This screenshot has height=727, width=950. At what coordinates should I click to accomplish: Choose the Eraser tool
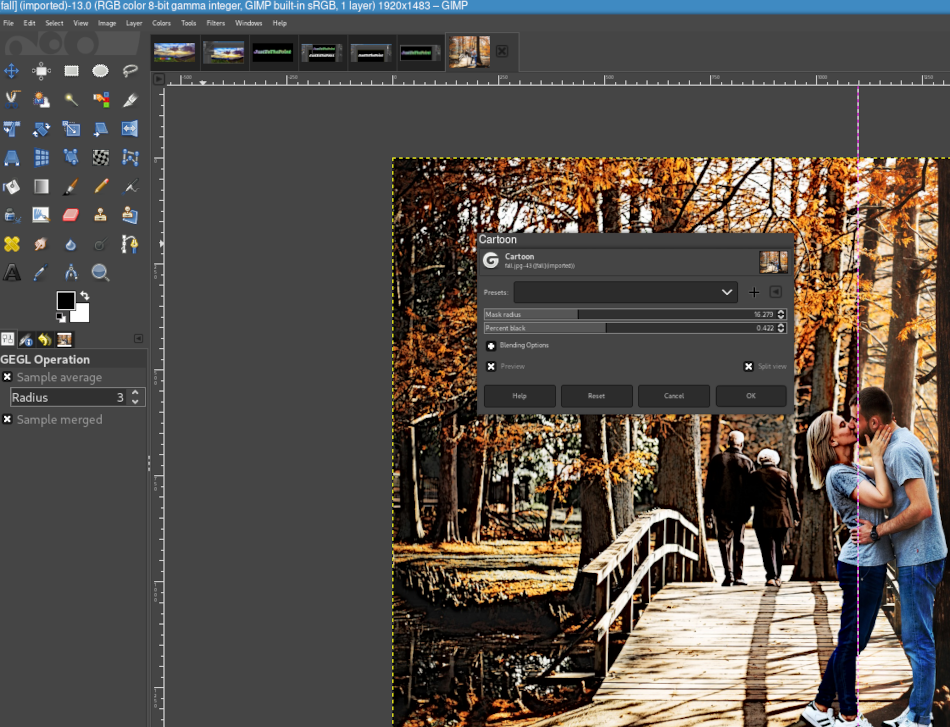click(x=71, y=215)
